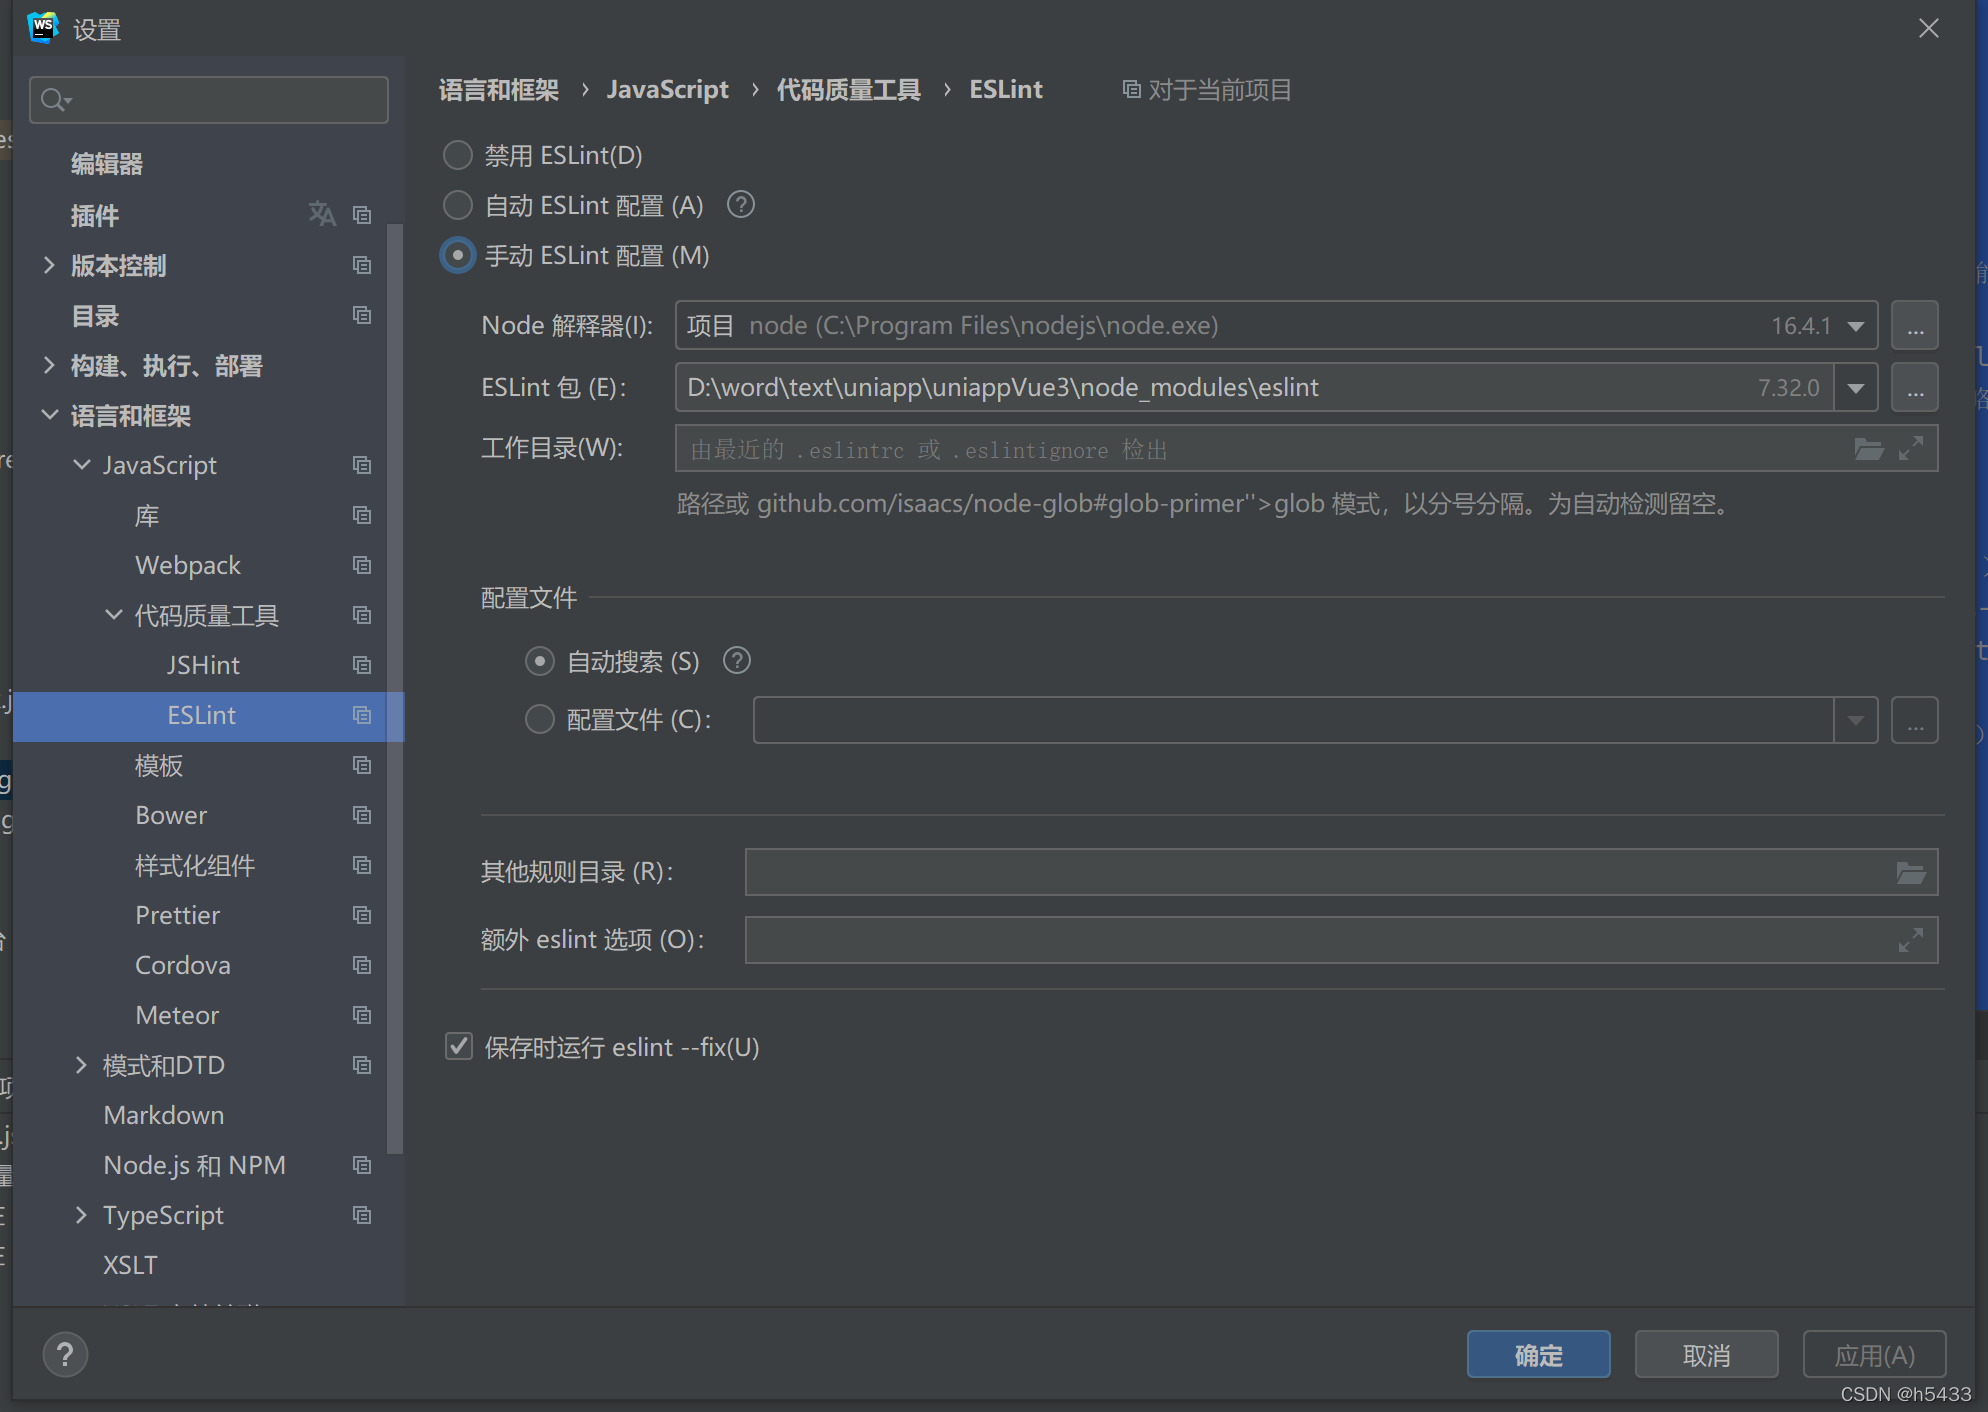Click the search magnifier icon in settings search
The width and height of the screenshot is (1988, 1412).
point(55,100)
